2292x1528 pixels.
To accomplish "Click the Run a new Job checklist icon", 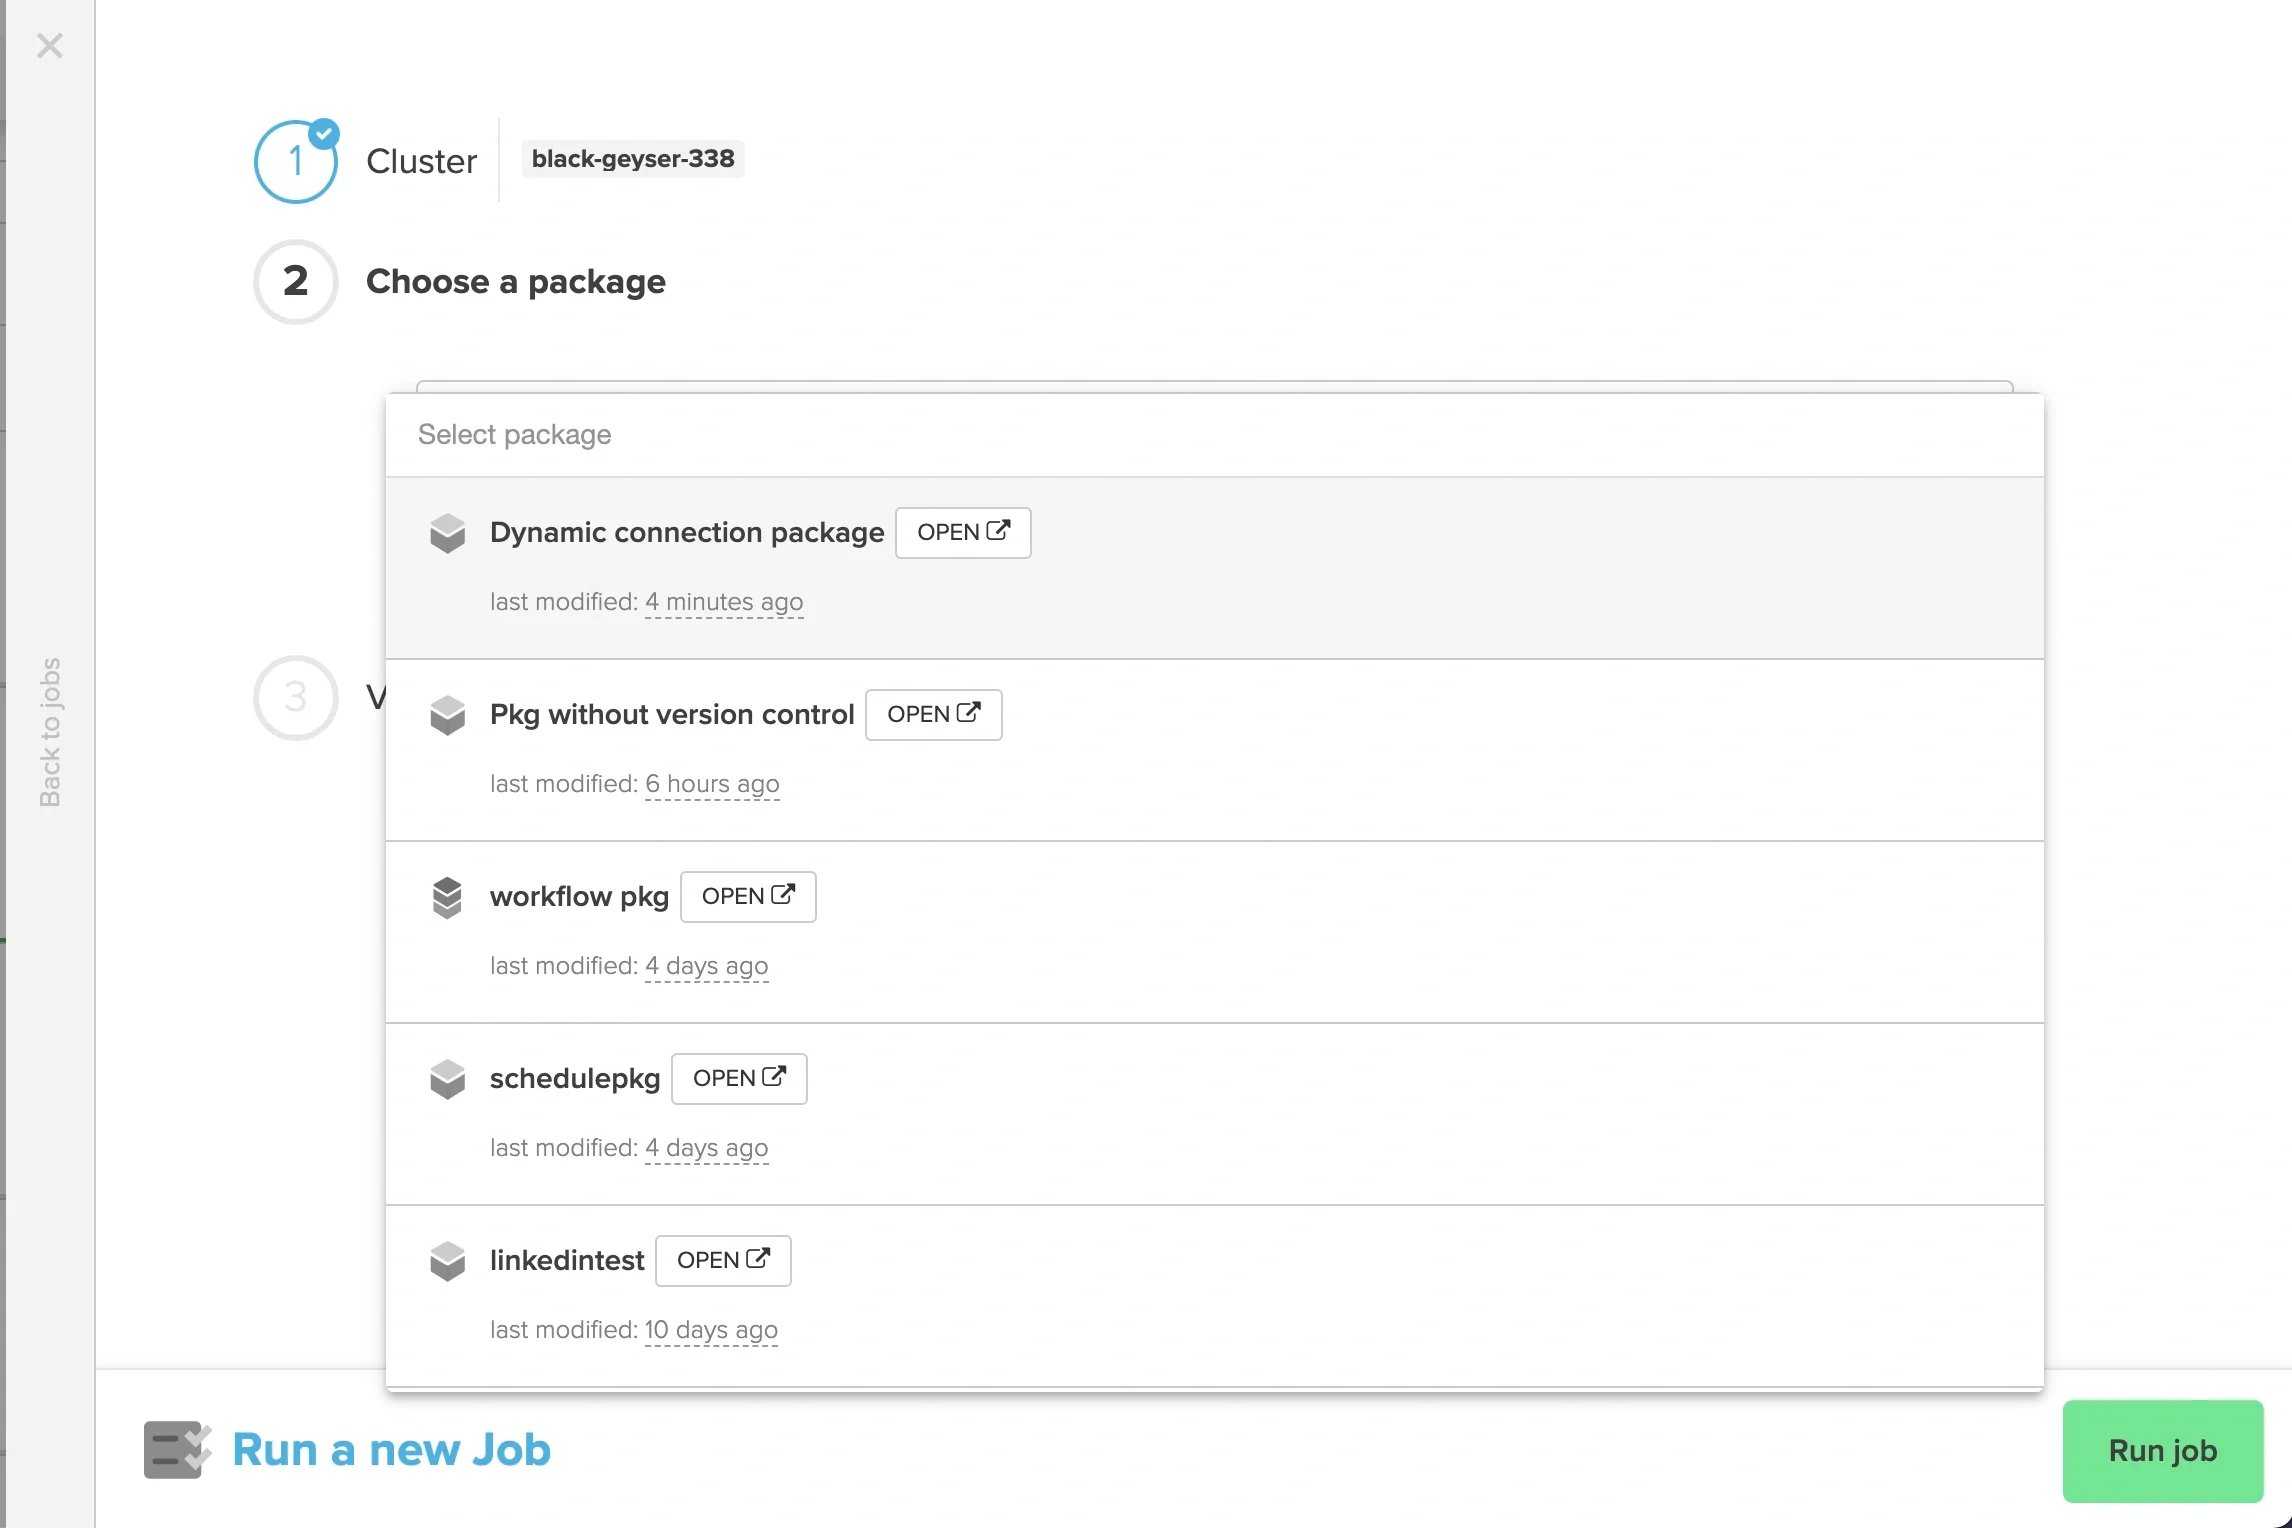I will tap(177, 1449).
